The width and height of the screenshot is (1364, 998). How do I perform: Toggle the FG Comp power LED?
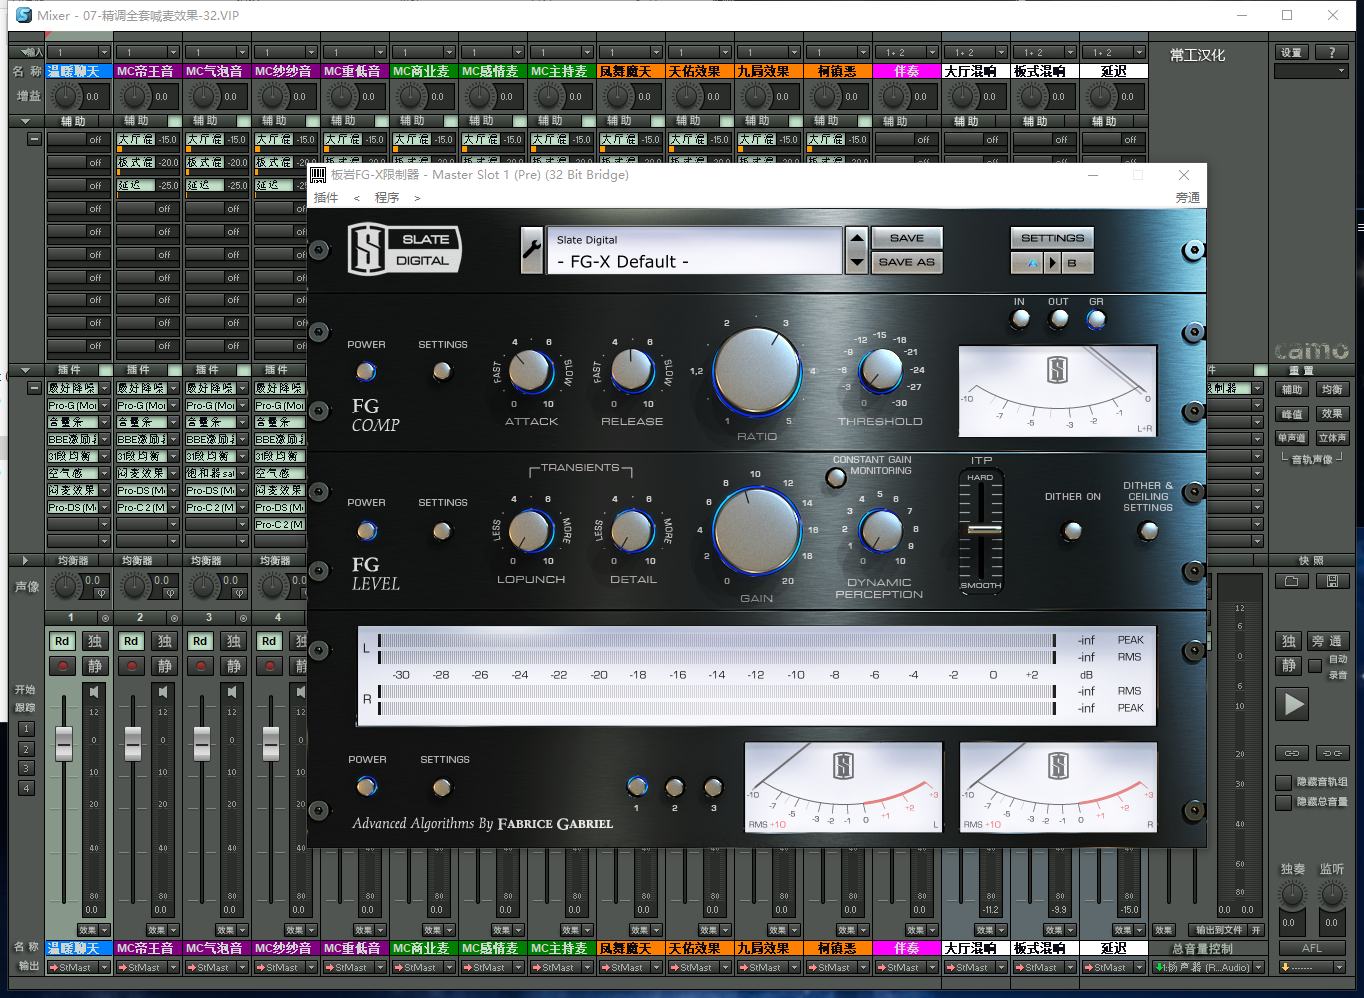point(366,372)
